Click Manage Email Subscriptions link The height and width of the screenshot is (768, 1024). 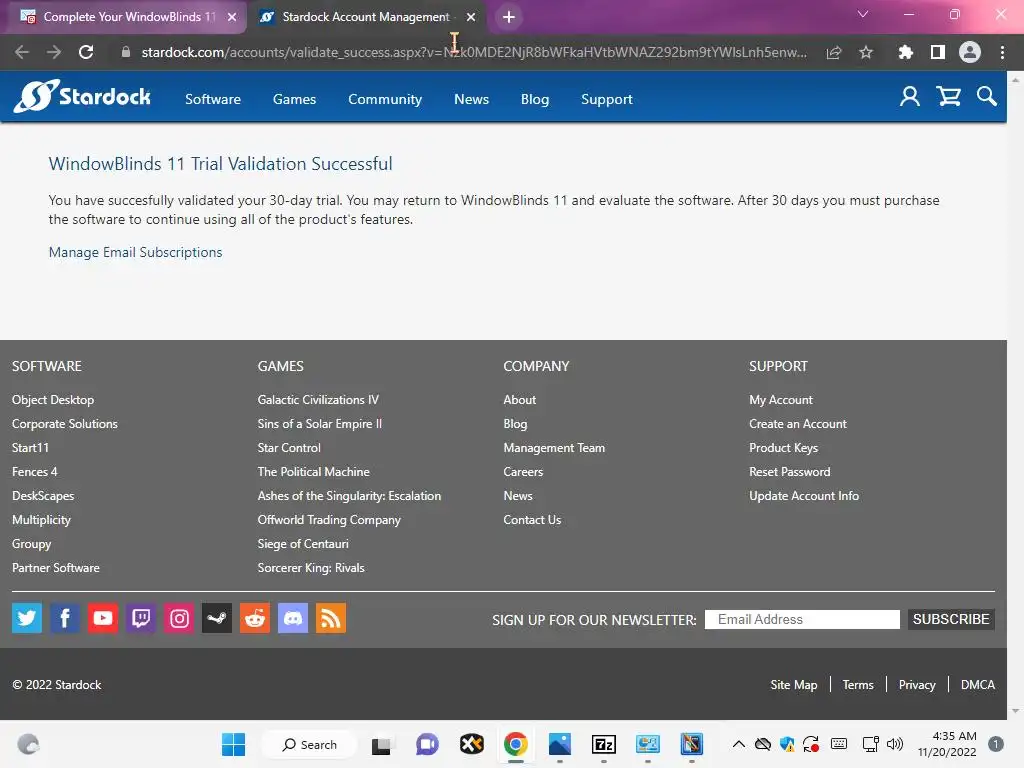(135, 252)
